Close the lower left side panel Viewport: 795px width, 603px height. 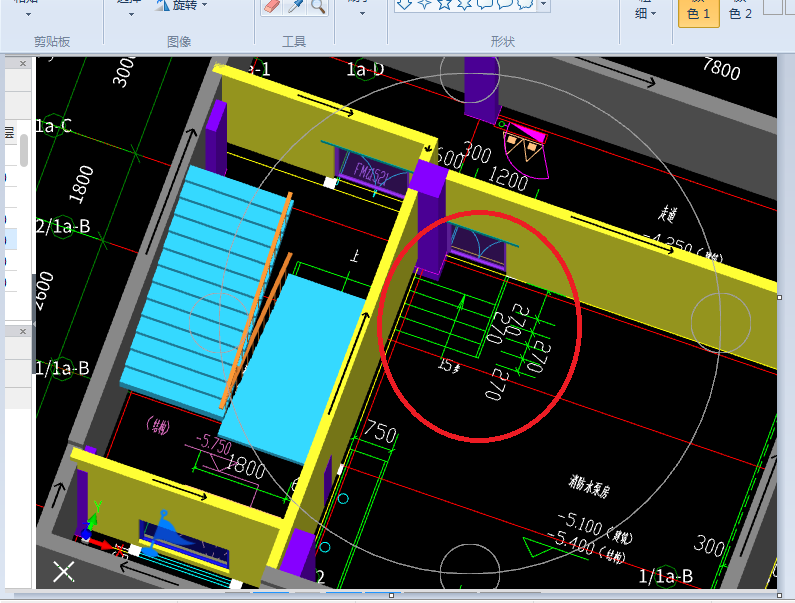pos(23,331)
